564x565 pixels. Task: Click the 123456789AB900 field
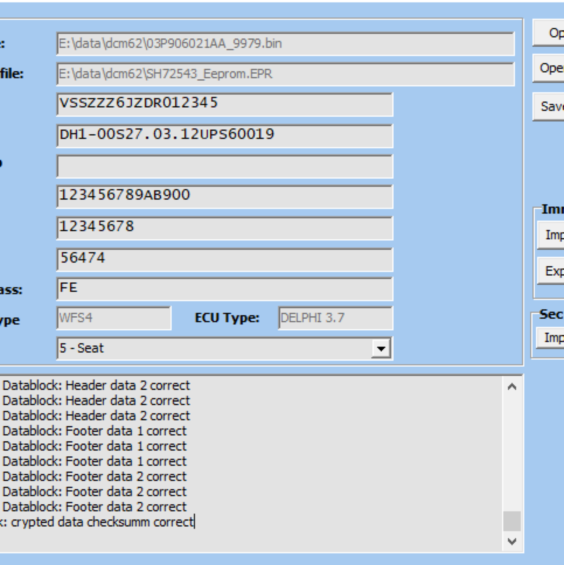pyautogui.click(x=225, y=197)
